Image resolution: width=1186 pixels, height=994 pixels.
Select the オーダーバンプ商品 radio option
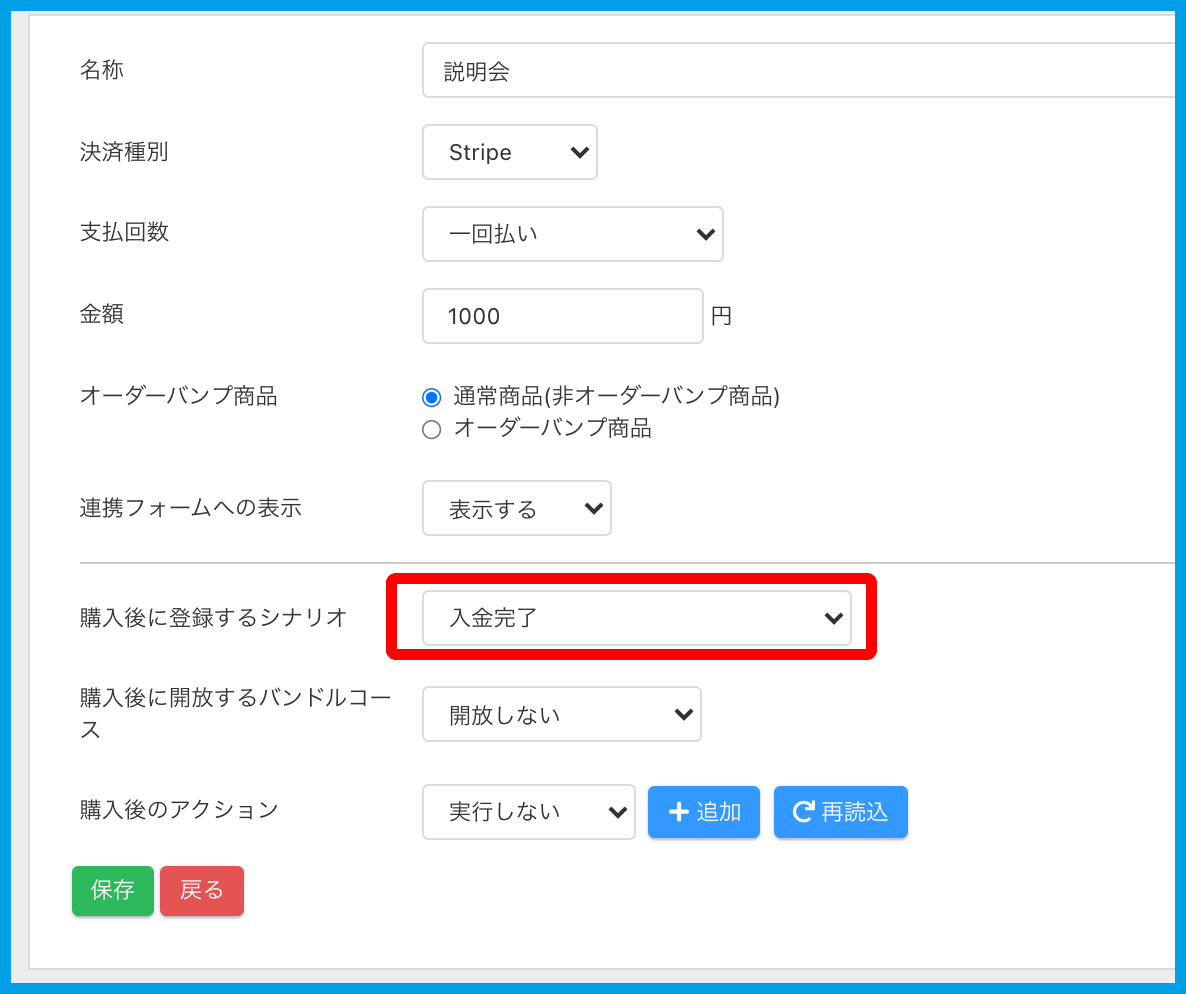(x=432, y=430)
